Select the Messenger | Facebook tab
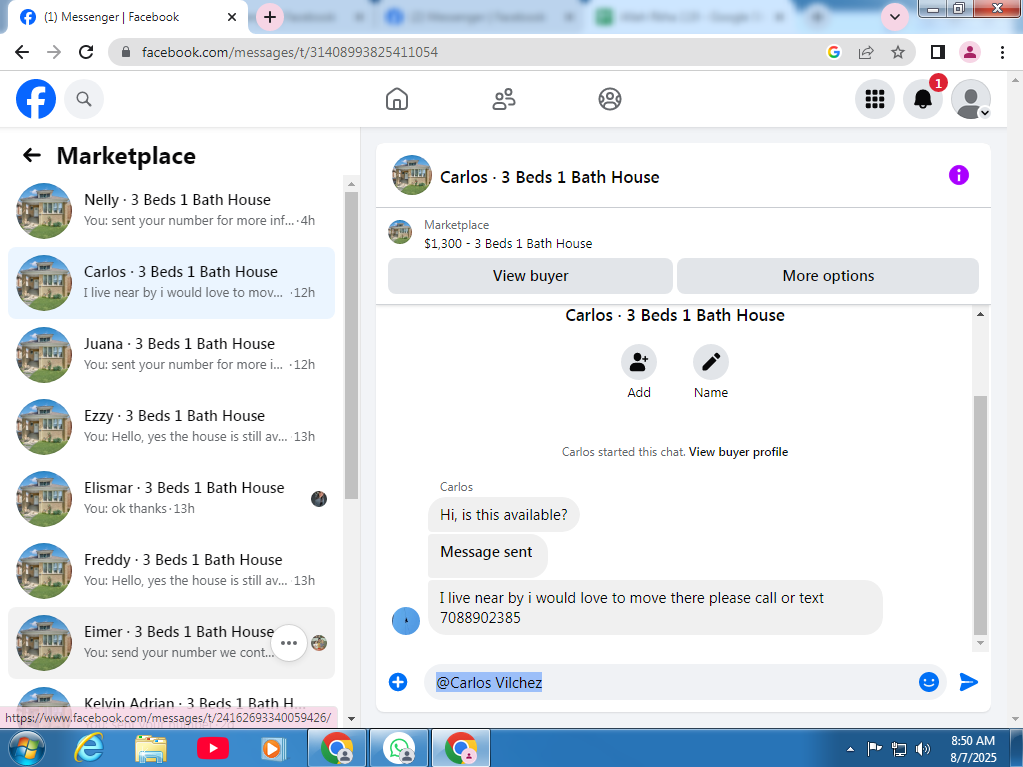This screenshot has width=1023, height=767. pyautogui.click(x=124, y=17)
